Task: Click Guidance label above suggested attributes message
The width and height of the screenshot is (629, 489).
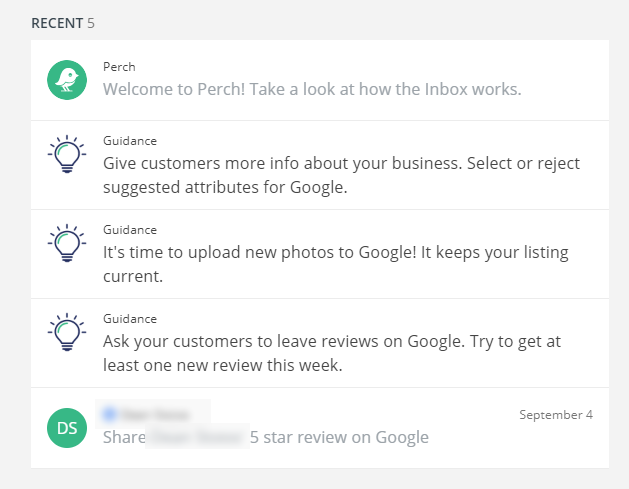Action: click(x=130, y=141)
